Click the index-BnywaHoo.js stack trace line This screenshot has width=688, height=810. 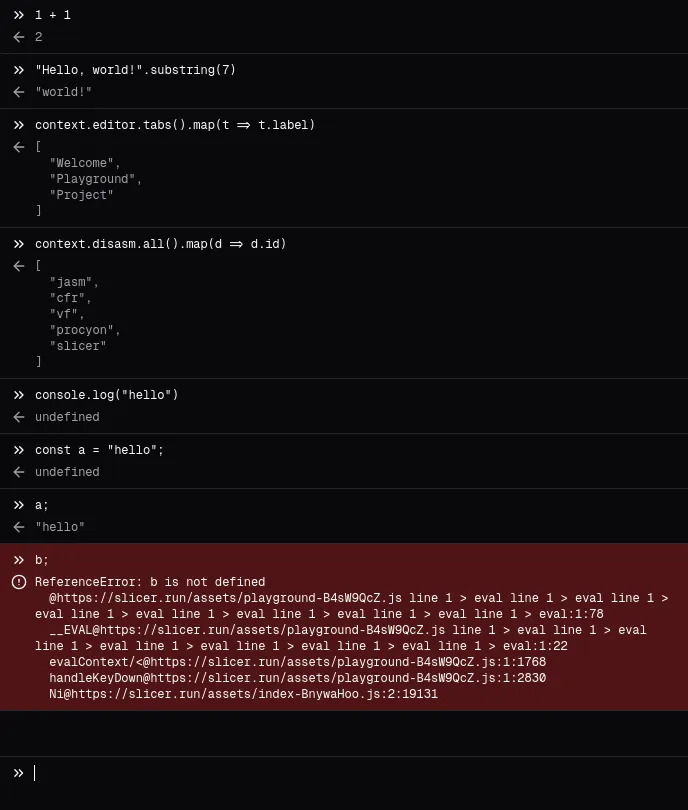[243, 694]
